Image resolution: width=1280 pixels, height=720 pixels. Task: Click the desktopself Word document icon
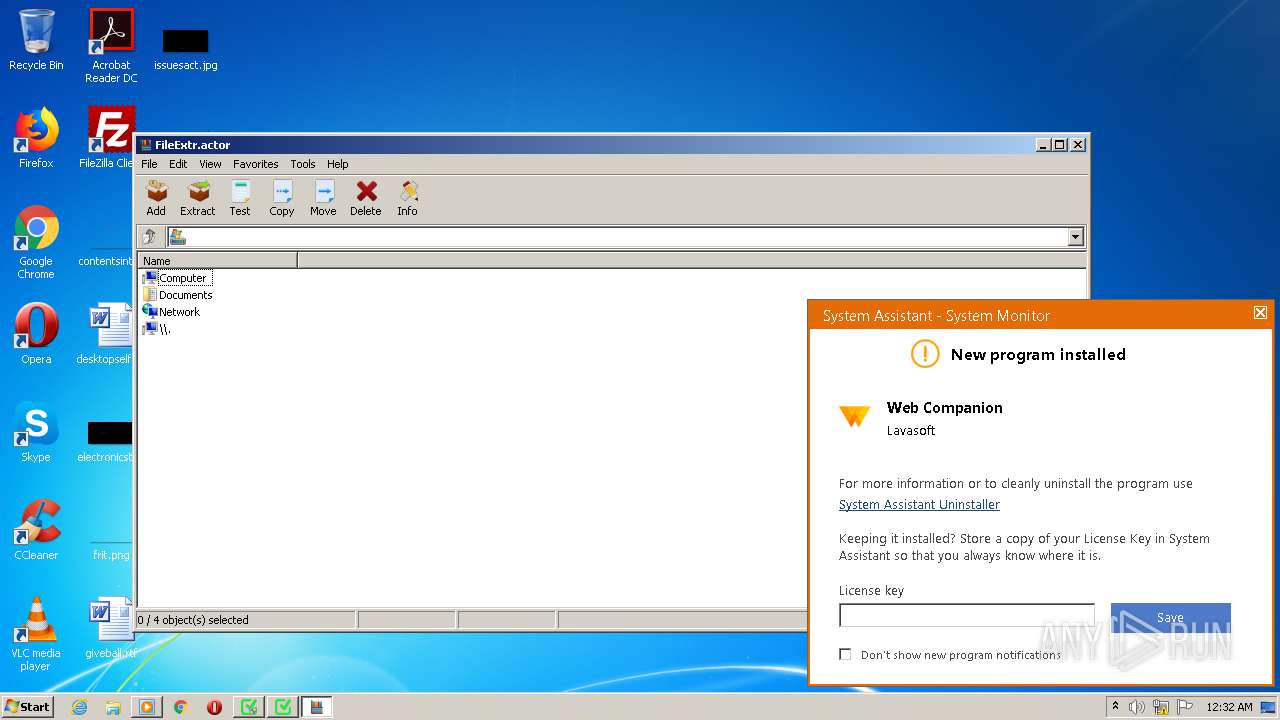(108, 334)
